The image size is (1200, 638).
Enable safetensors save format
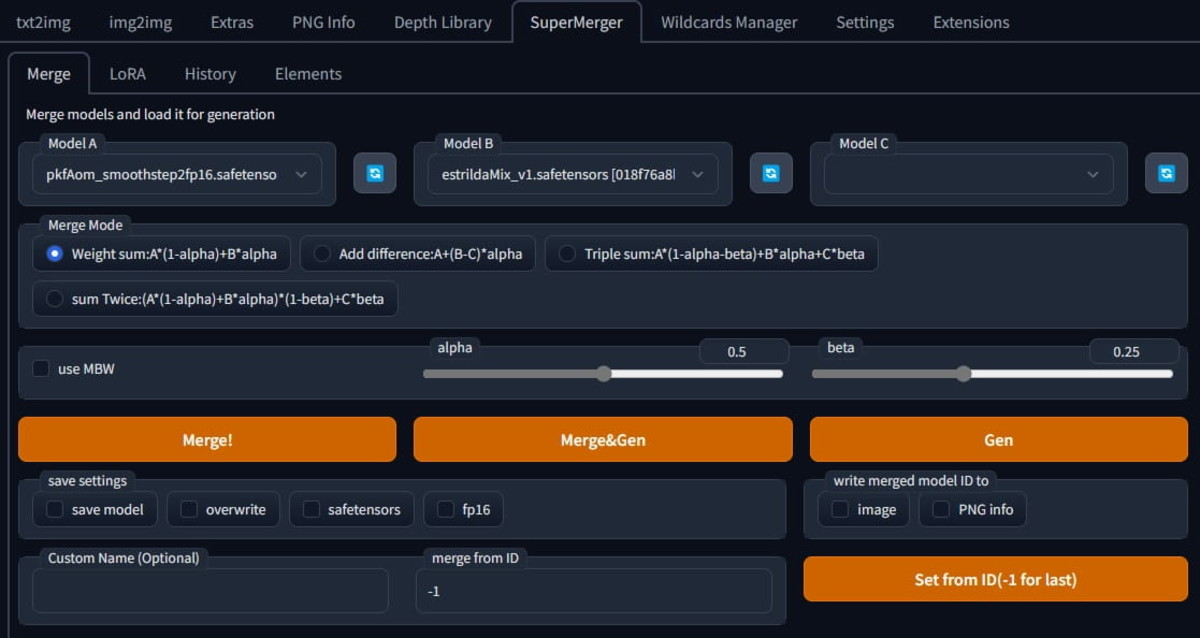tap(352, 510)
